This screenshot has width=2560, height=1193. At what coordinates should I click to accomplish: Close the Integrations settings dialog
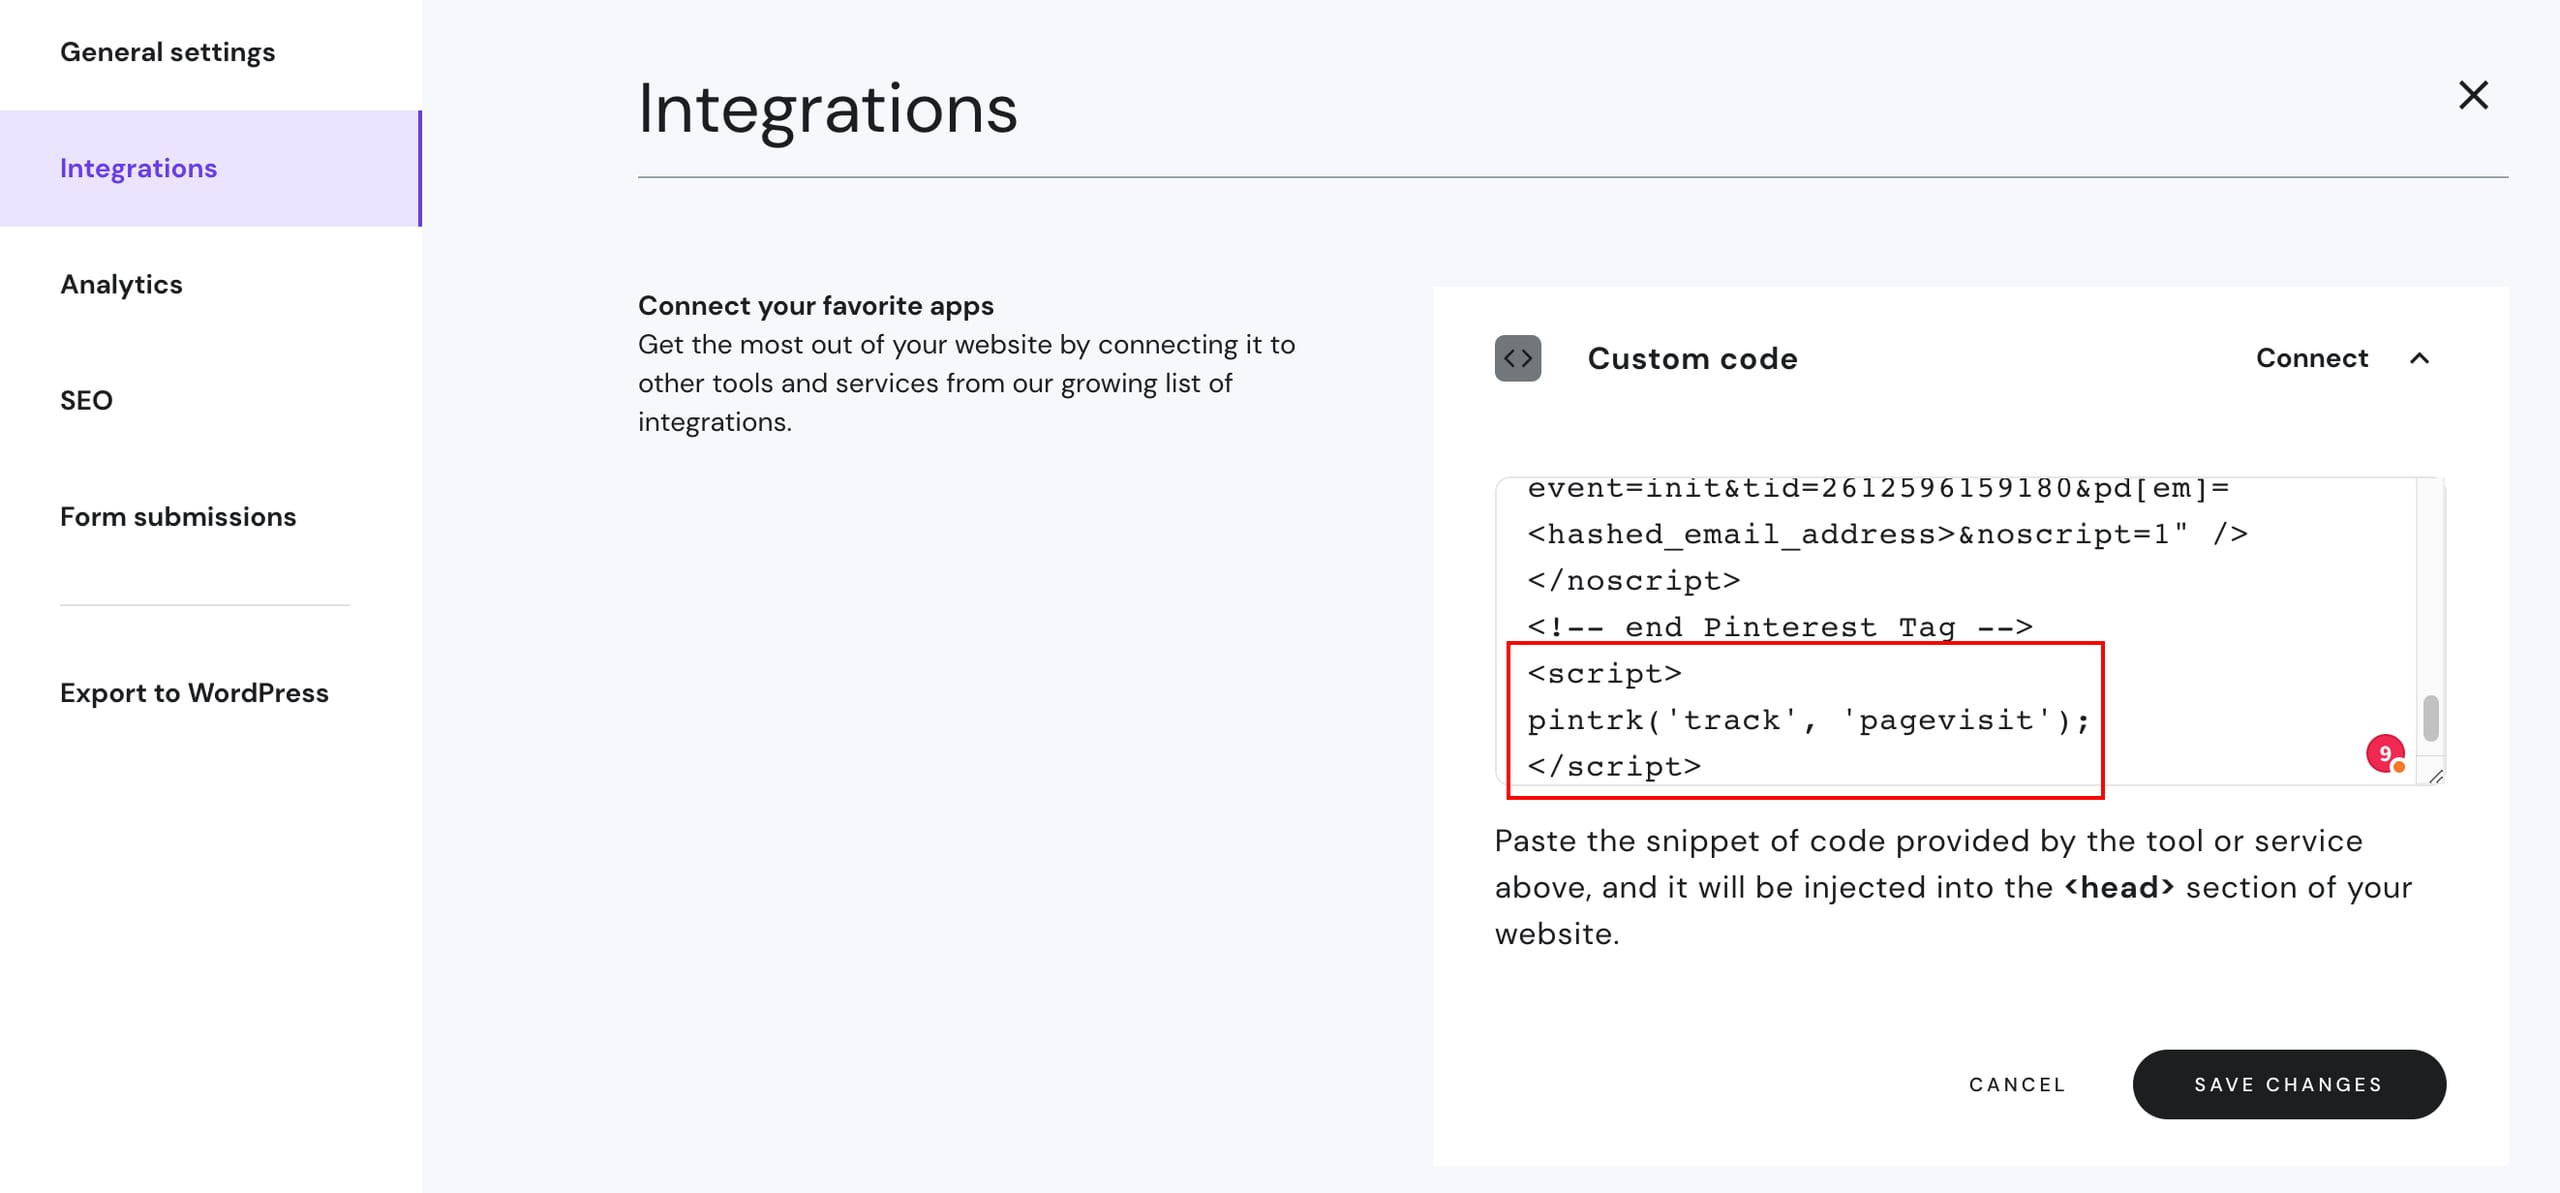point(2473,96)
